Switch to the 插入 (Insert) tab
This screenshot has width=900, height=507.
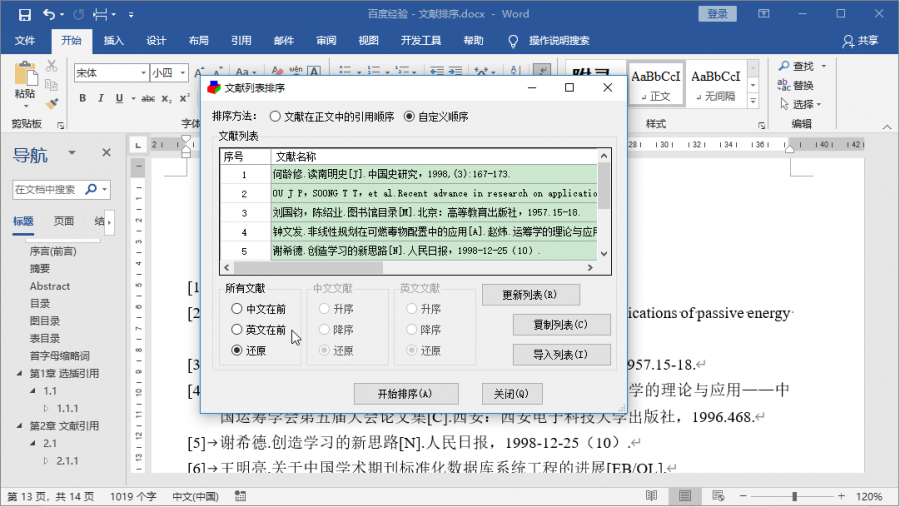click(x=114, y=41)
